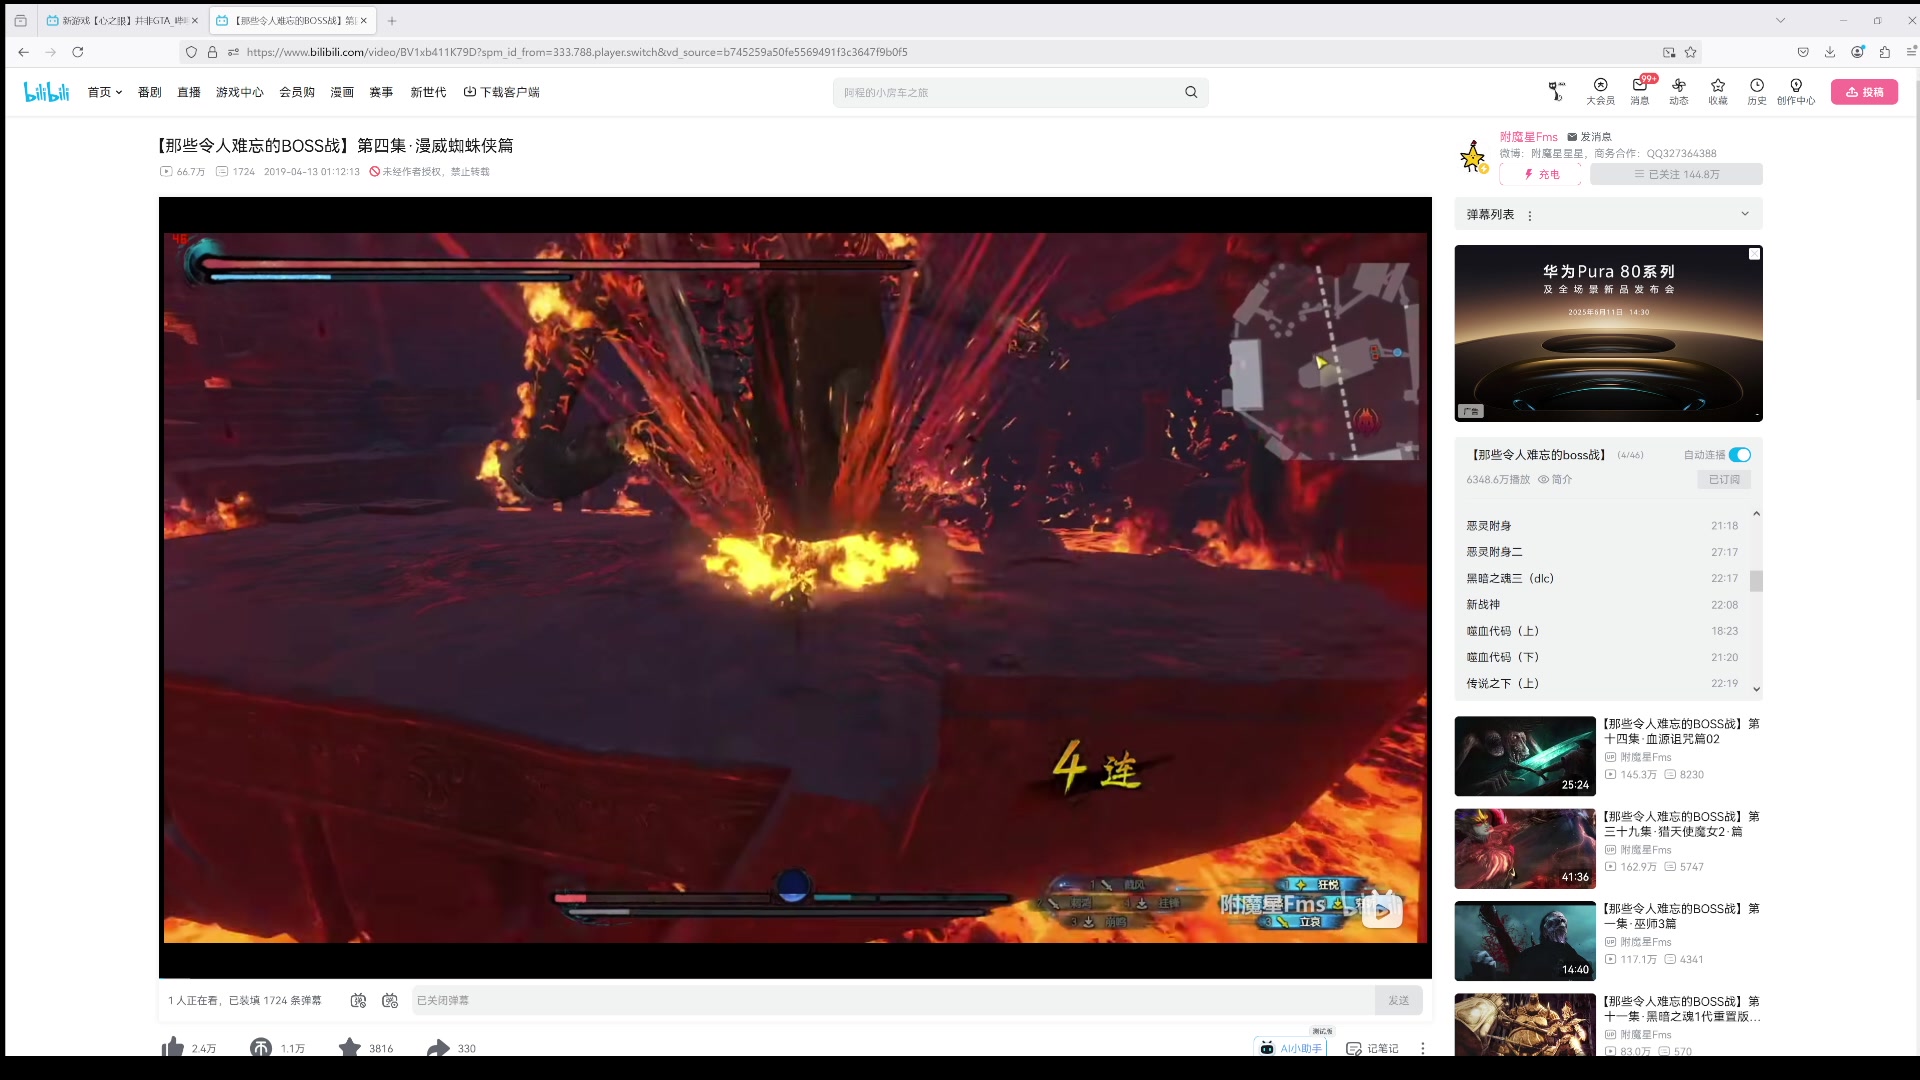1920x1080 pixels.
Task: Open the 收藏 favorites icon
Action: [1718, 91]
